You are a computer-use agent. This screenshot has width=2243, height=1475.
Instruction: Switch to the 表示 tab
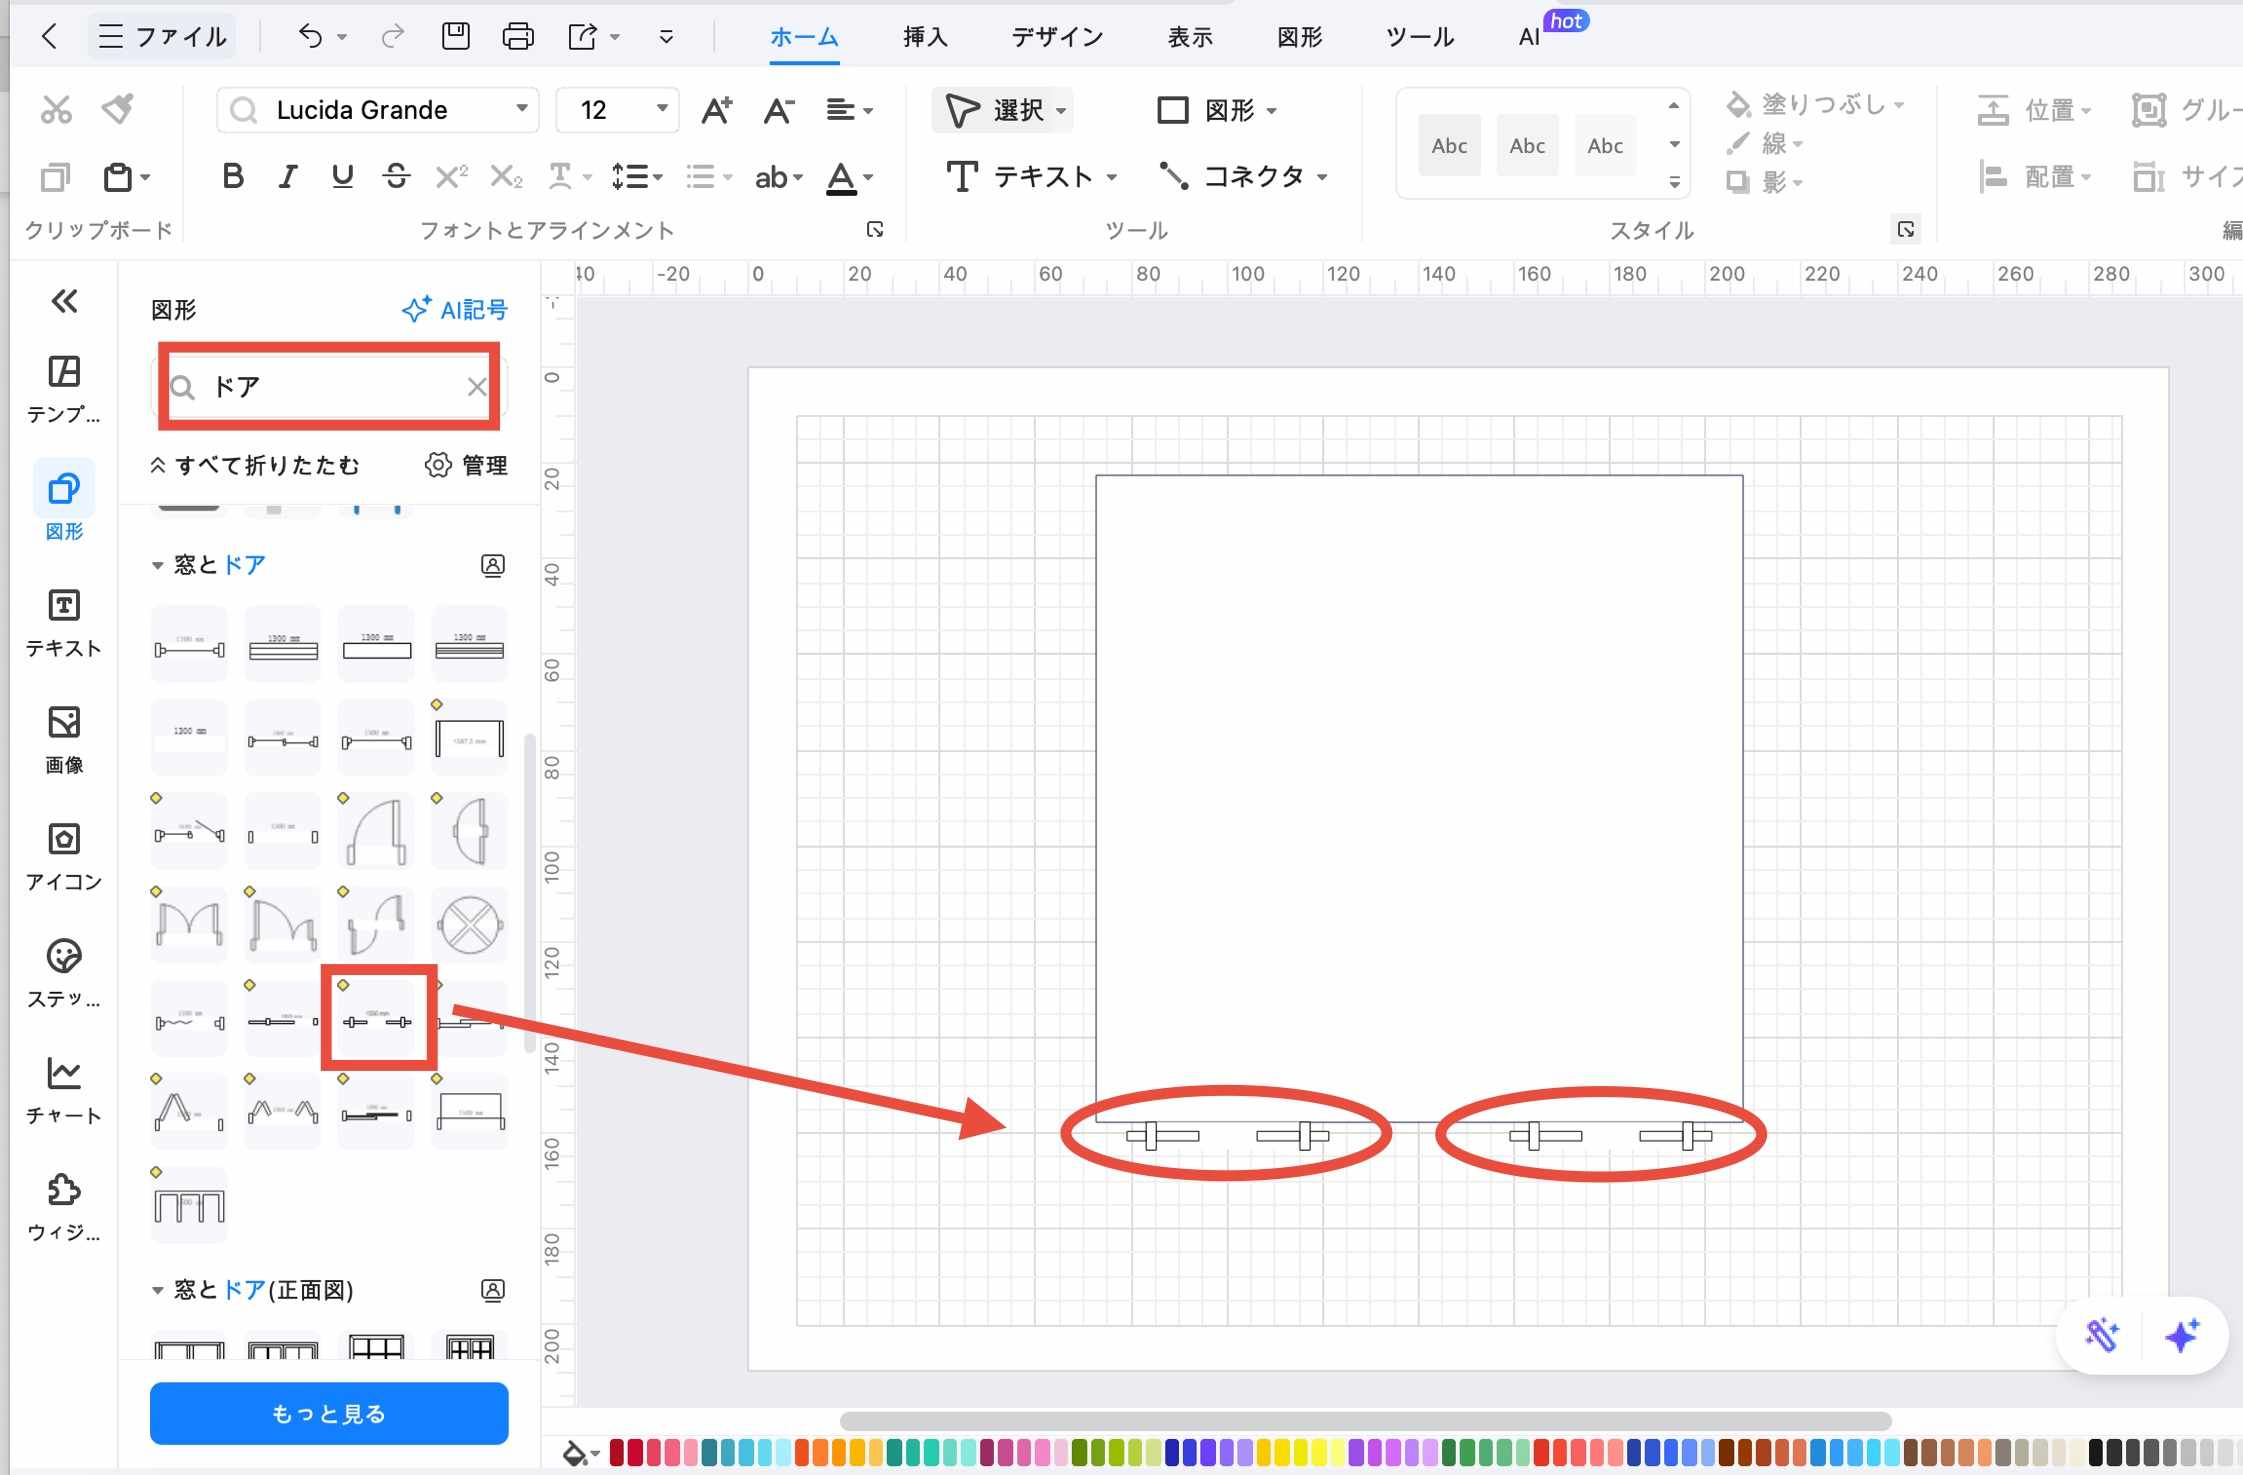(1190, 37)
